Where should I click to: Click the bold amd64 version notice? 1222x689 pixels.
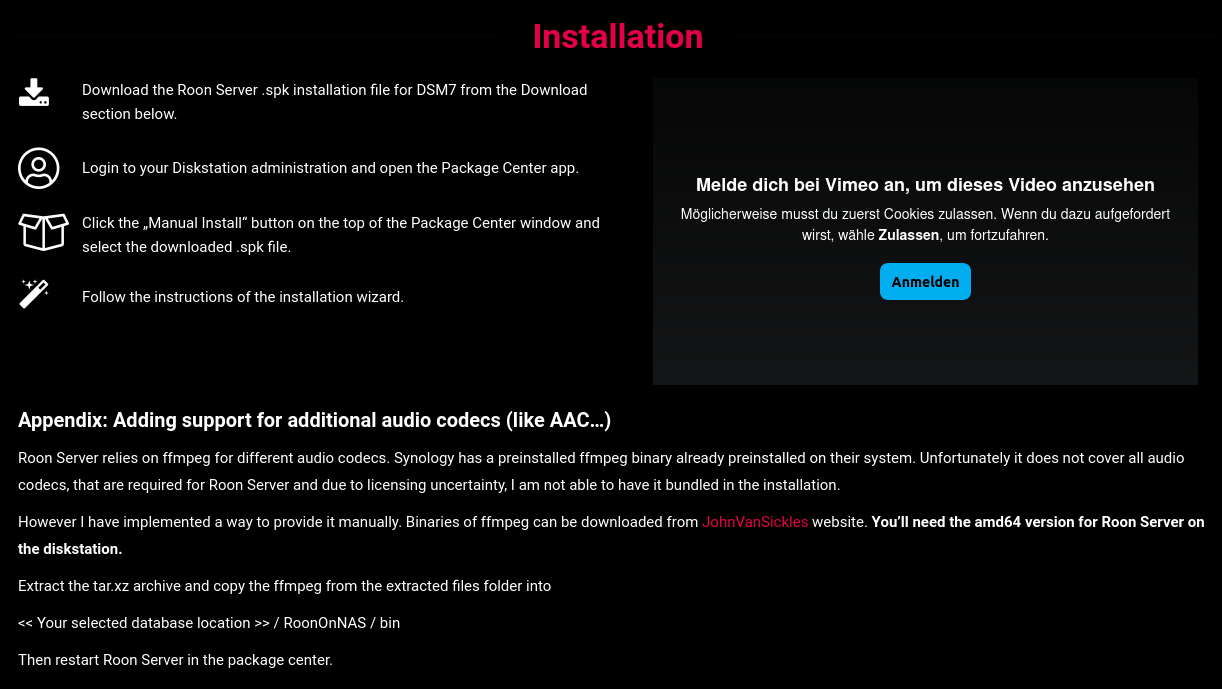point(1037,522)
